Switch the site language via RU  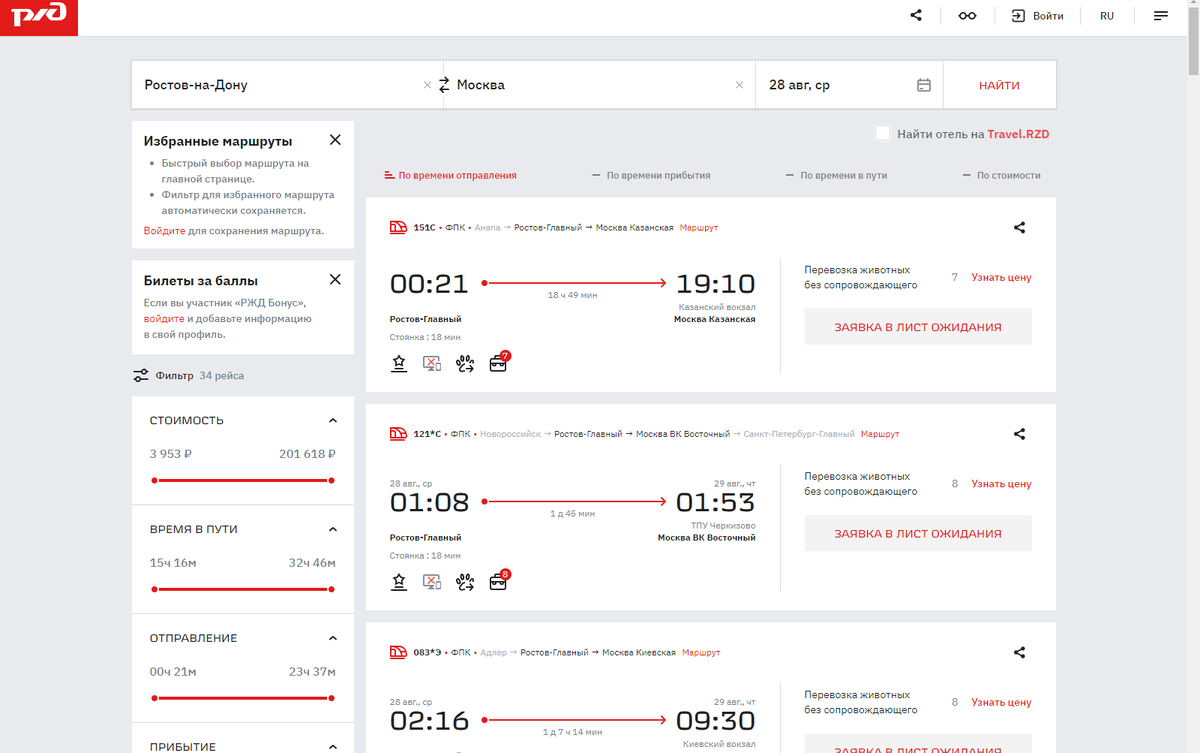point(1107,16)
